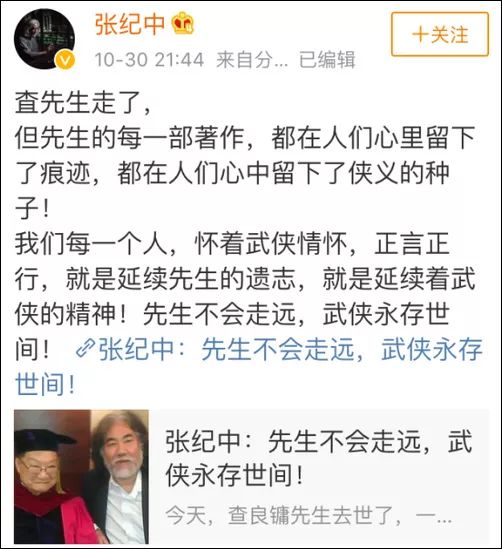This screenshot has width=502, height=549.
Task: Tap the 已编辑 edited label
Action: click(x=327, y=59)
